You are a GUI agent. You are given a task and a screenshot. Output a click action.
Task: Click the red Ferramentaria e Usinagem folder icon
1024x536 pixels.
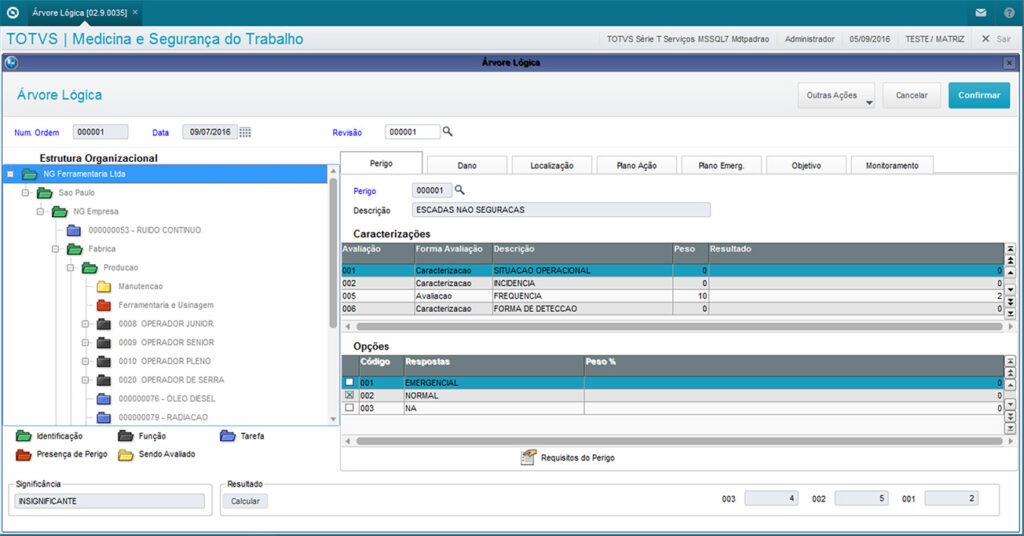click(x=104, y=305)
